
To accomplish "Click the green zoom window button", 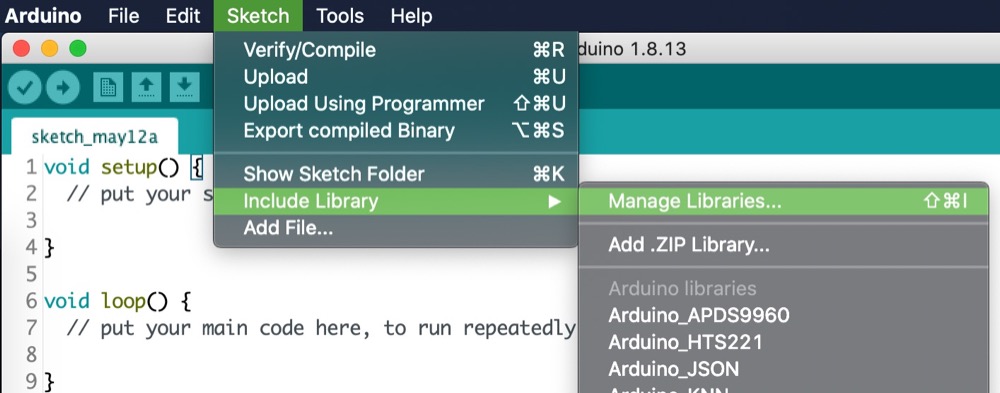I will [78, 48].
